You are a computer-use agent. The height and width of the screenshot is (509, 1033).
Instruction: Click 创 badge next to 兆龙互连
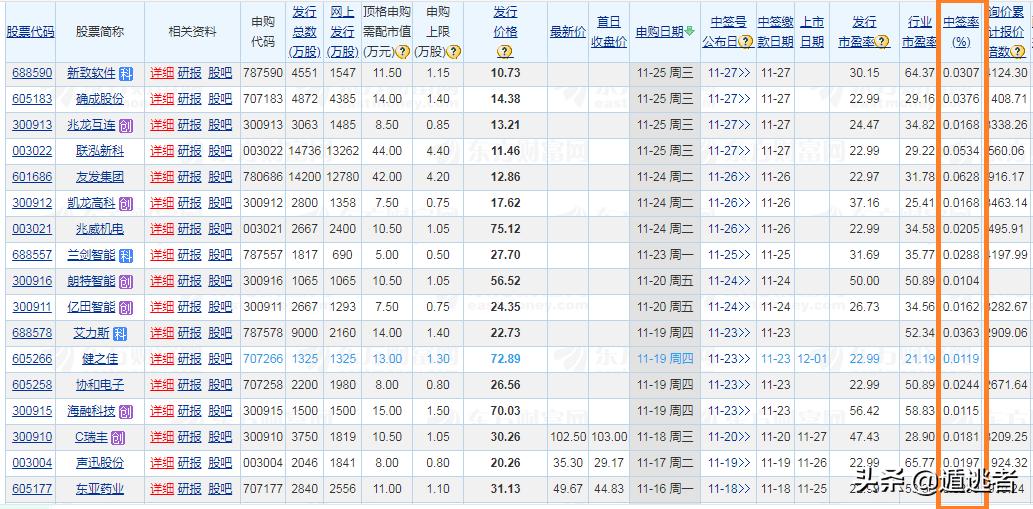pos(126,126)
